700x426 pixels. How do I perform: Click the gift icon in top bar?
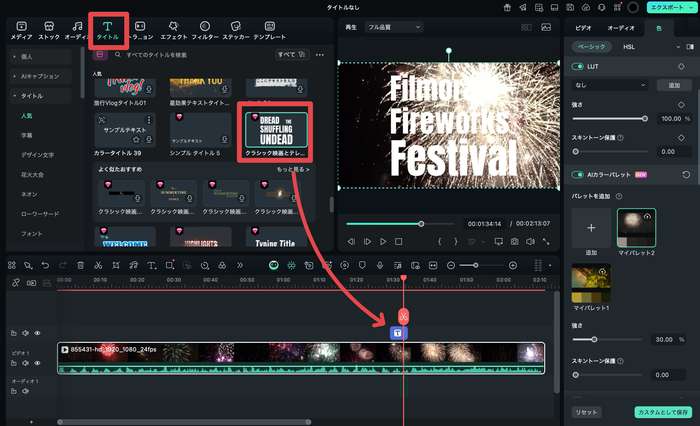coord(507,8)
